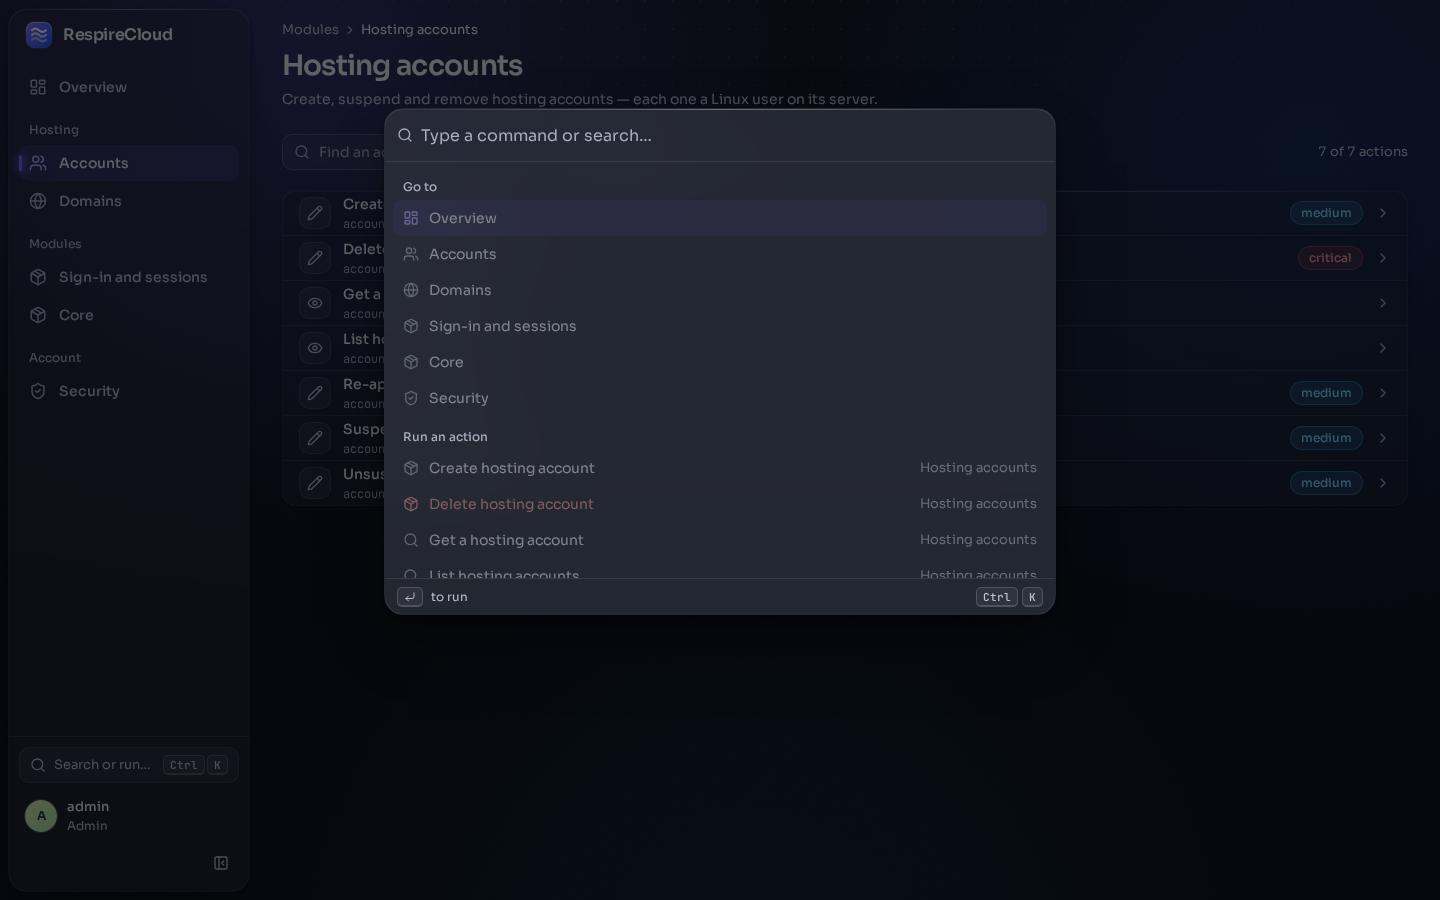Click the RespireCloud logo icon
This screenshot has height=900, width=1440.
[x=39, y=35]
